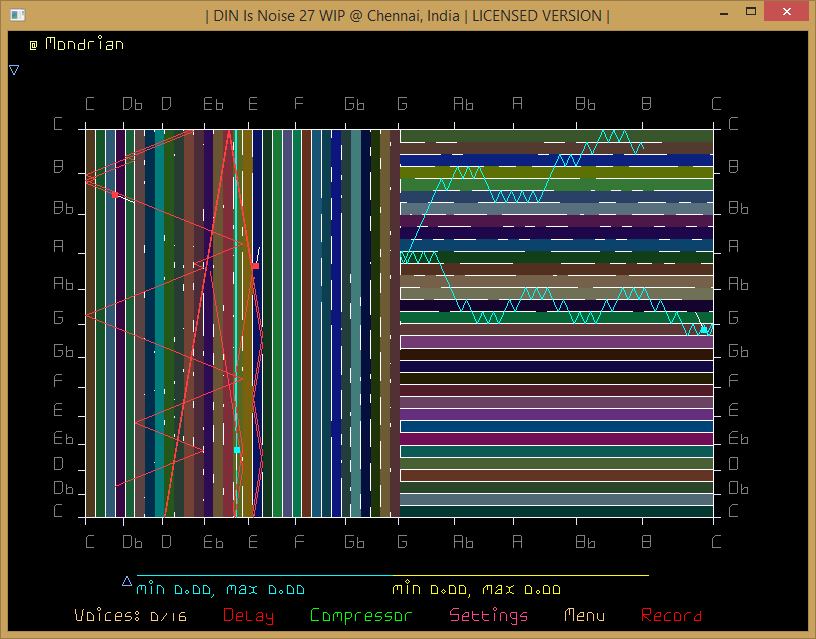Click the Gb note label on left axis
Image resolution: width=816 pixels, height=639 pixels.
63,351
